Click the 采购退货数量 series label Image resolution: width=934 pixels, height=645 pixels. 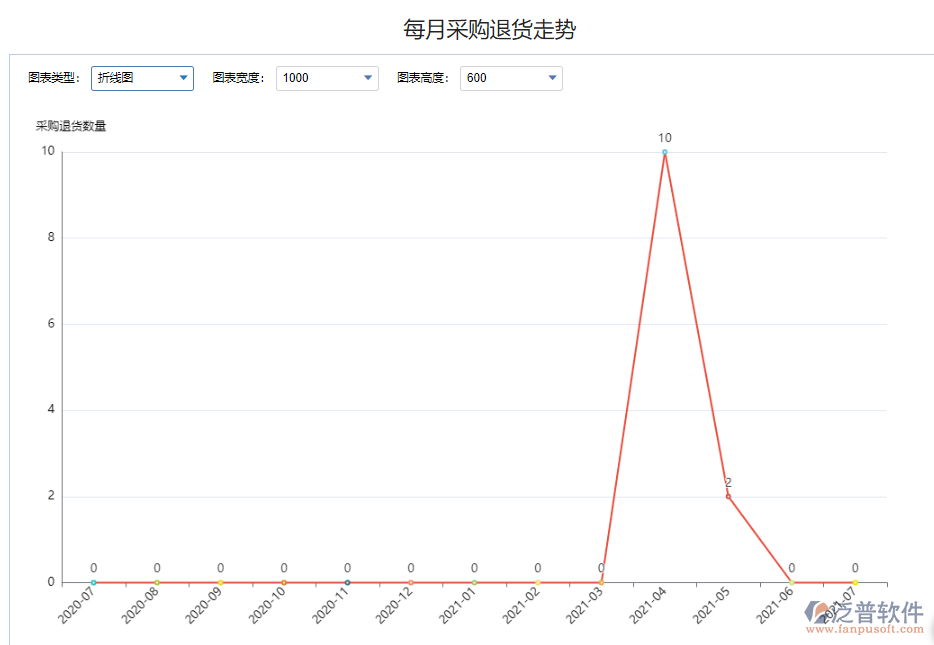coord(70,125)
